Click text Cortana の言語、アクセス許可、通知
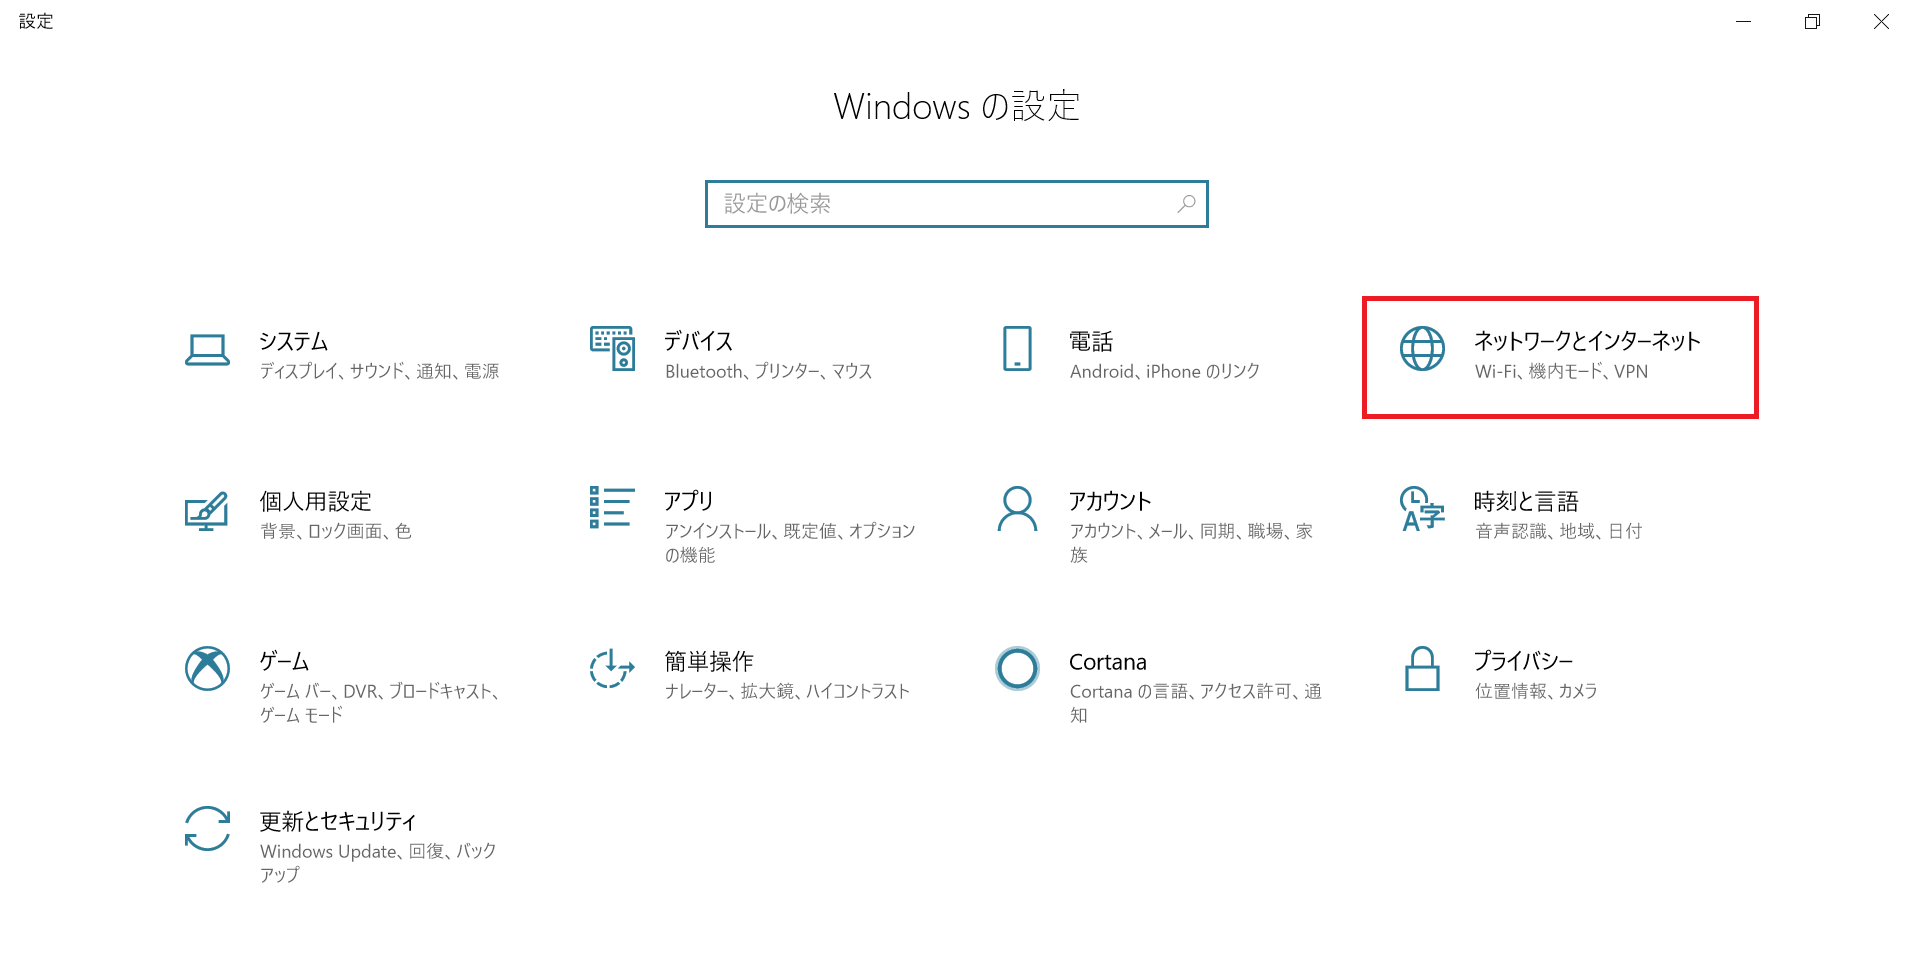Image resolution: width=1913 pixels, height=977 pixels. [1196, 703]
